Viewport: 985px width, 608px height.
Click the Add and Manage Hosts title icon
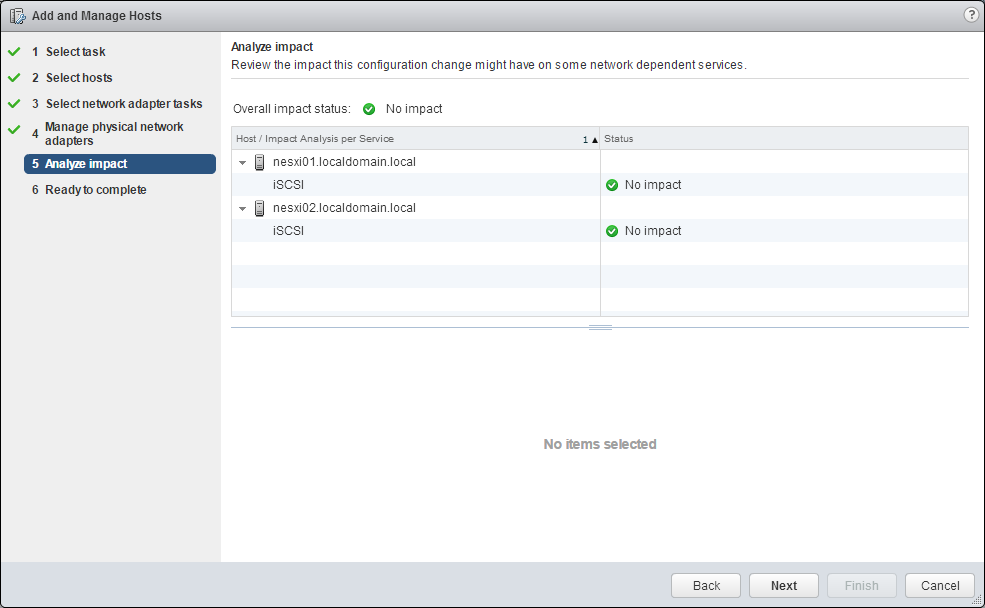[x=17, y=16]
